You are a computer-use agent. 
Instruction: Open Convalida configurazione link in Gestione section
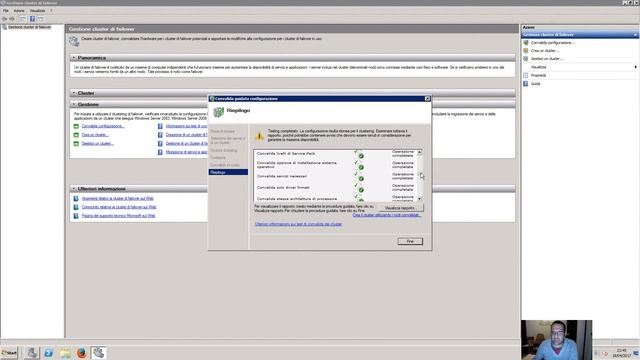[x=103, y=126]
